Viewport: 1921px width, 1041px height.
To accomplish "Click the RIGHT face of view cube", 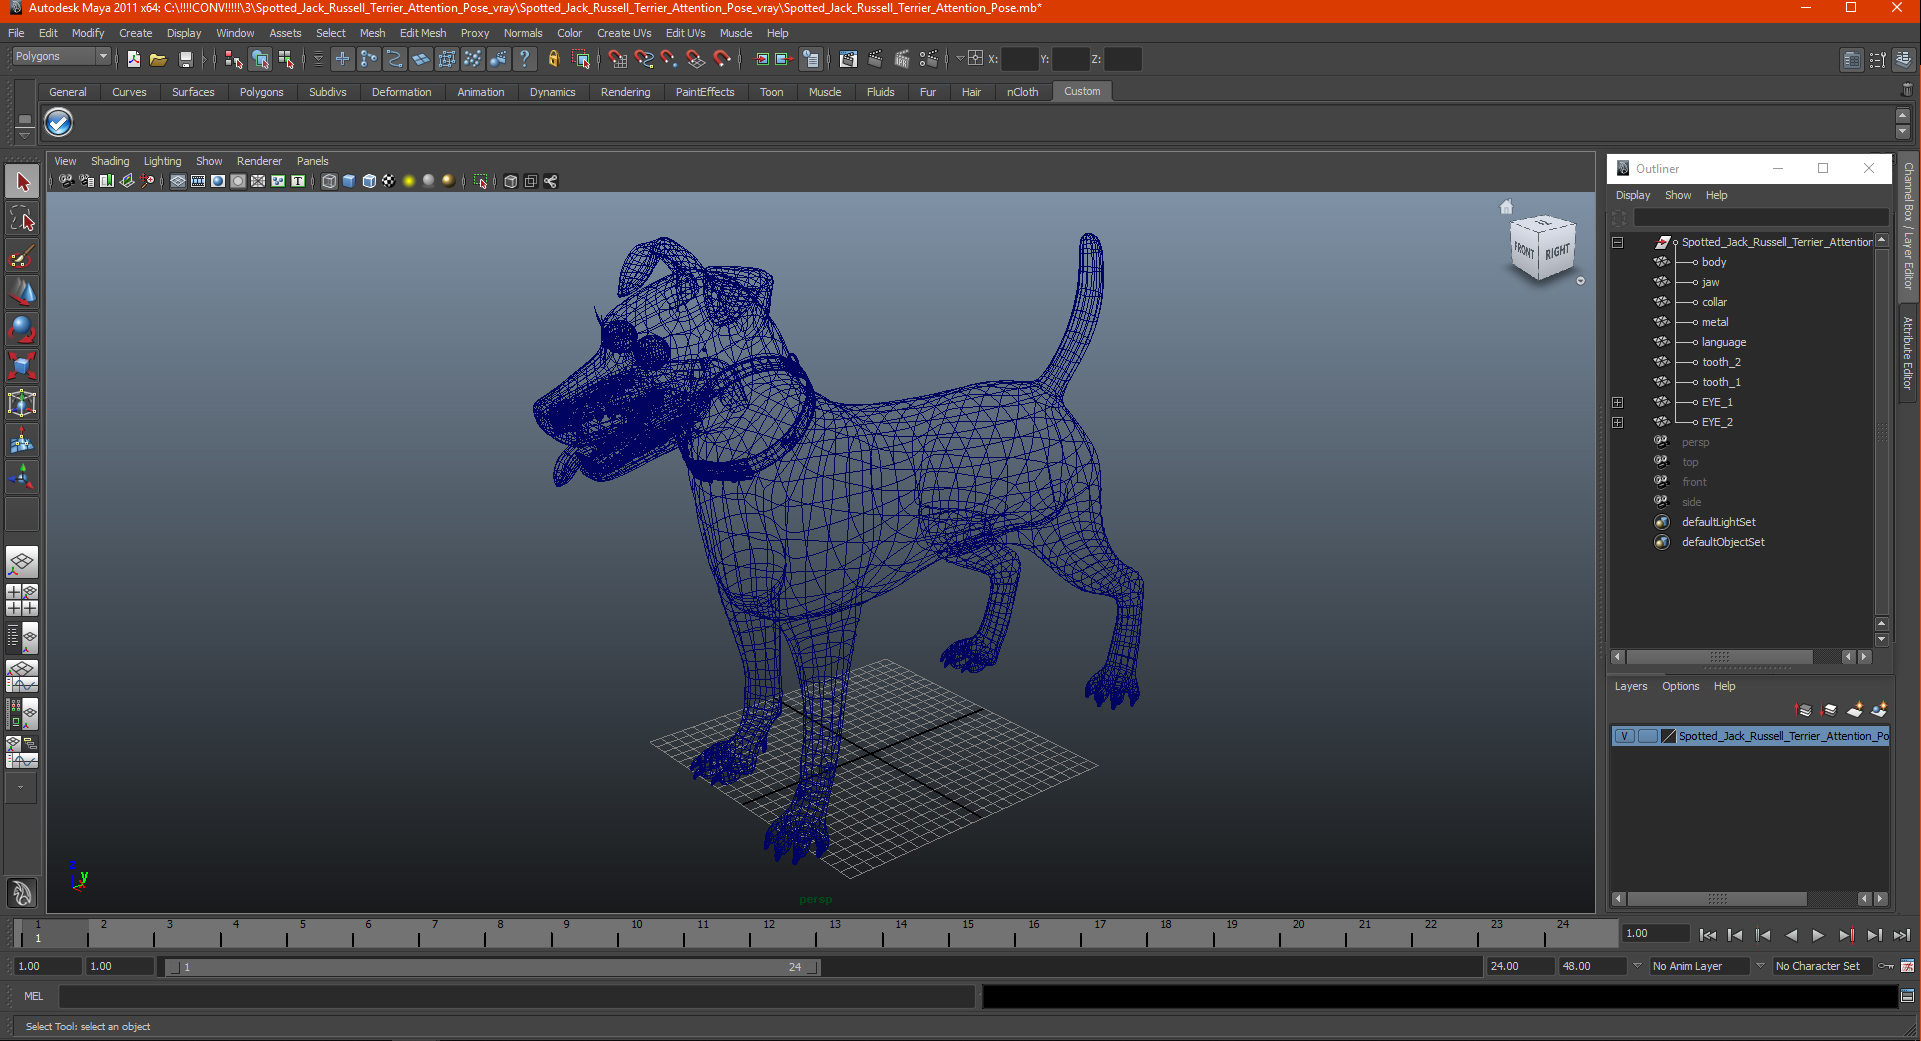I will tap(1557, 252).
